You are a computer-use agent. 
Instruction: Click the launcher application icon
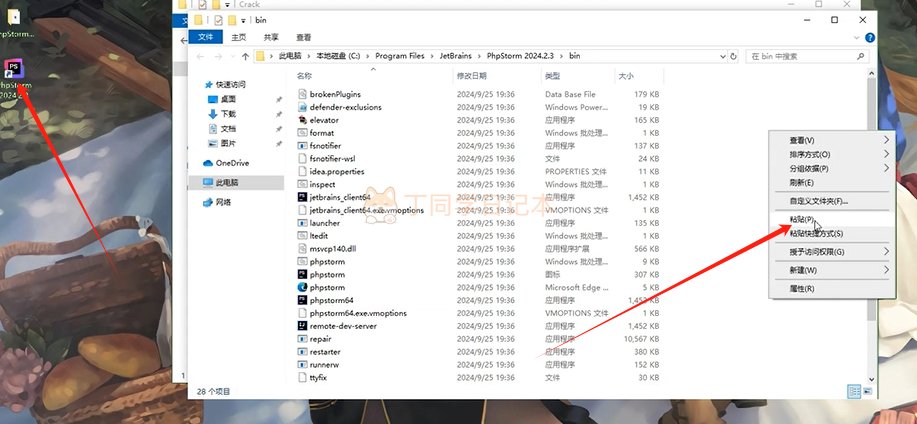302,223
